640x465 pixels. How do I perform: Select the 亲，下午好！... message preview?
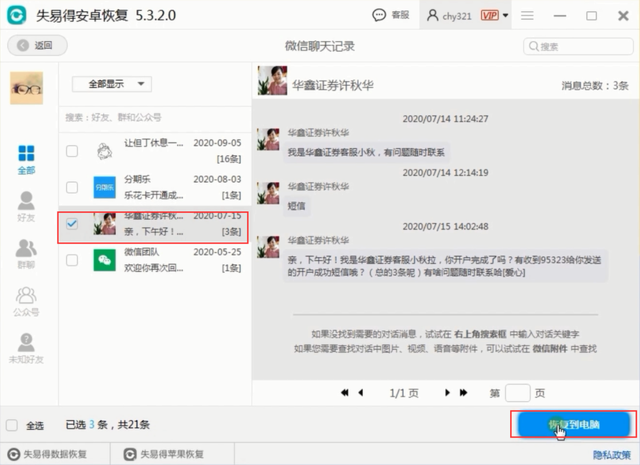coord(153,231)
